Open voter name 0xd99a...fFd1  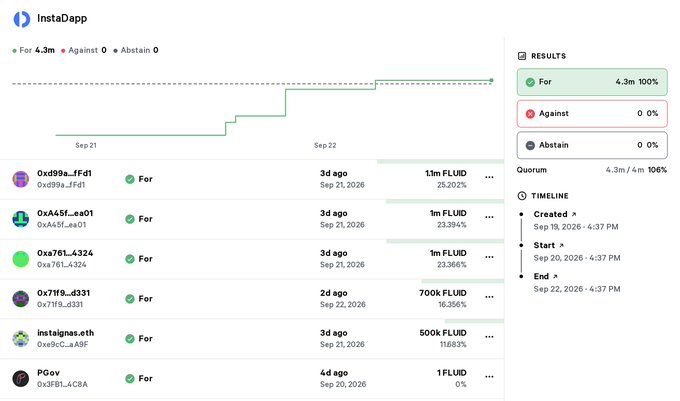[x=64, y=173]
